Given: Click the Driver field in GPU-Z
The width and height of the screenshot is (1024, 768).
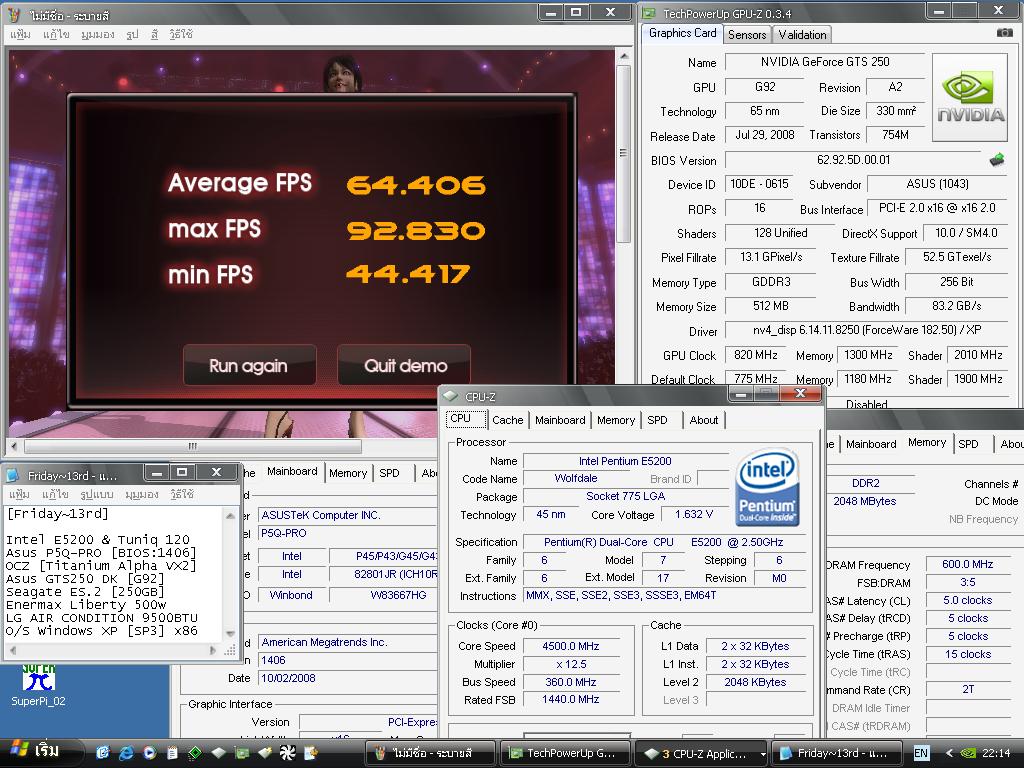Looking at the screenshot, I should click(867, 330).
